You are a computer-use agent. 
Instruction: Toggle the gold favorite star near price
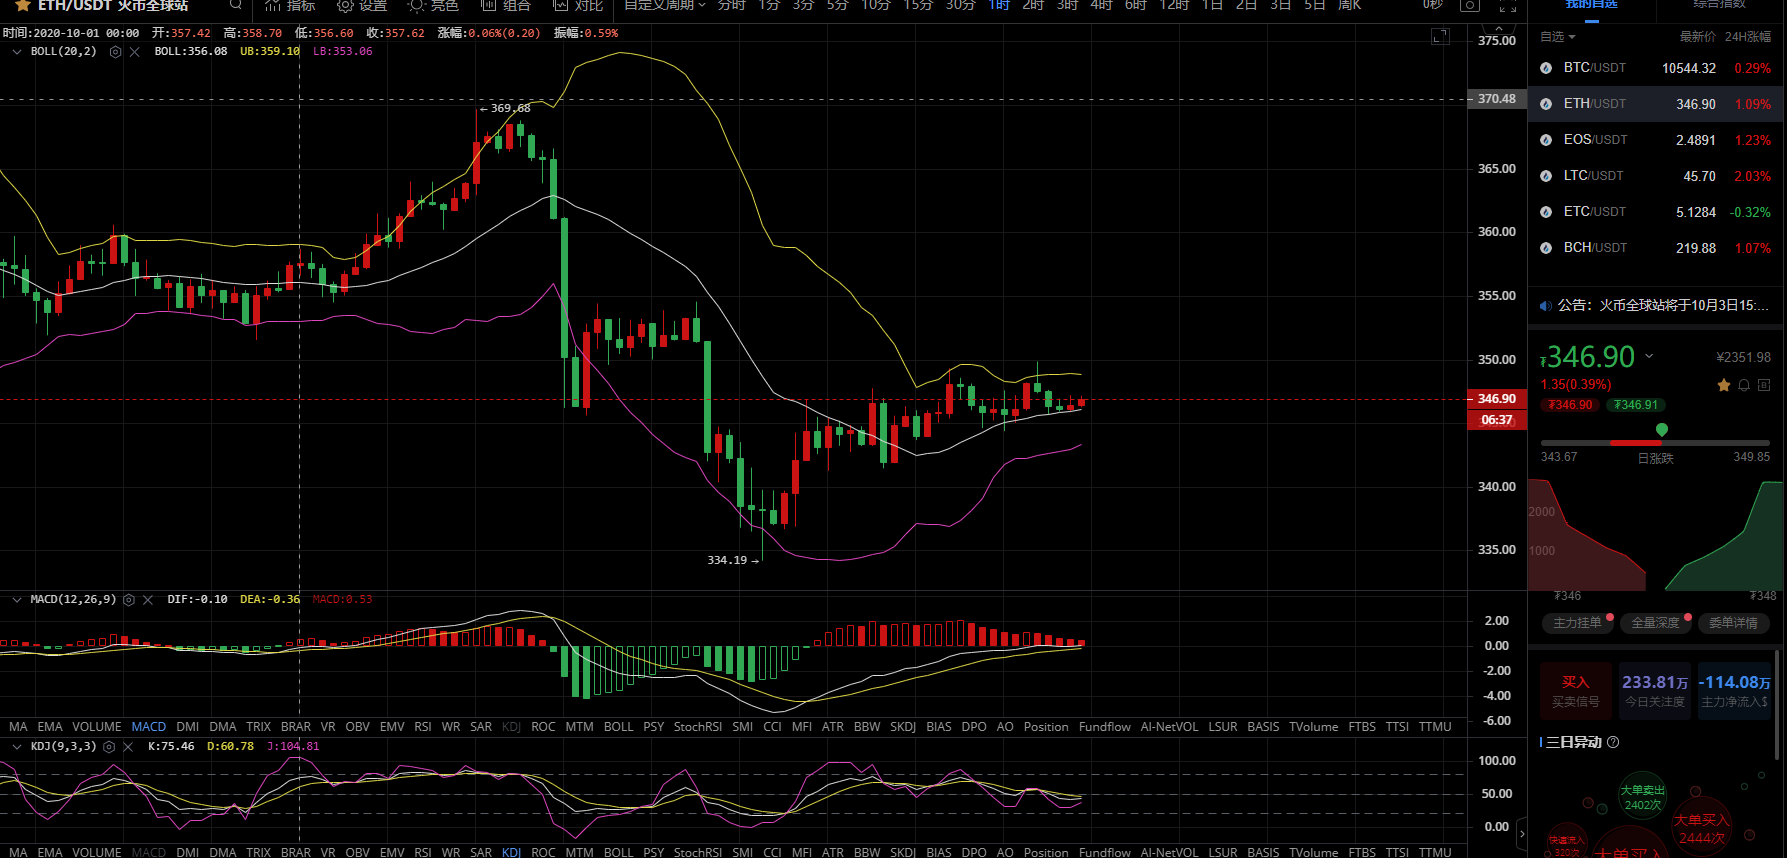1724,385
